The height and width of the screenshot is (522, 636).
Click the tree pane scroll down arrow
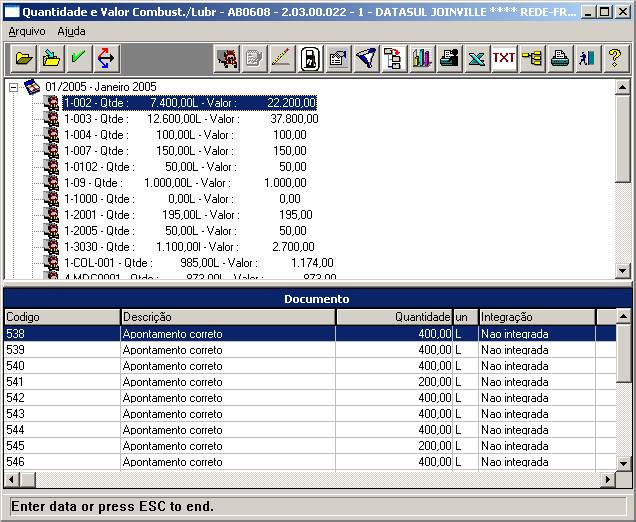(x=623, y=270)
